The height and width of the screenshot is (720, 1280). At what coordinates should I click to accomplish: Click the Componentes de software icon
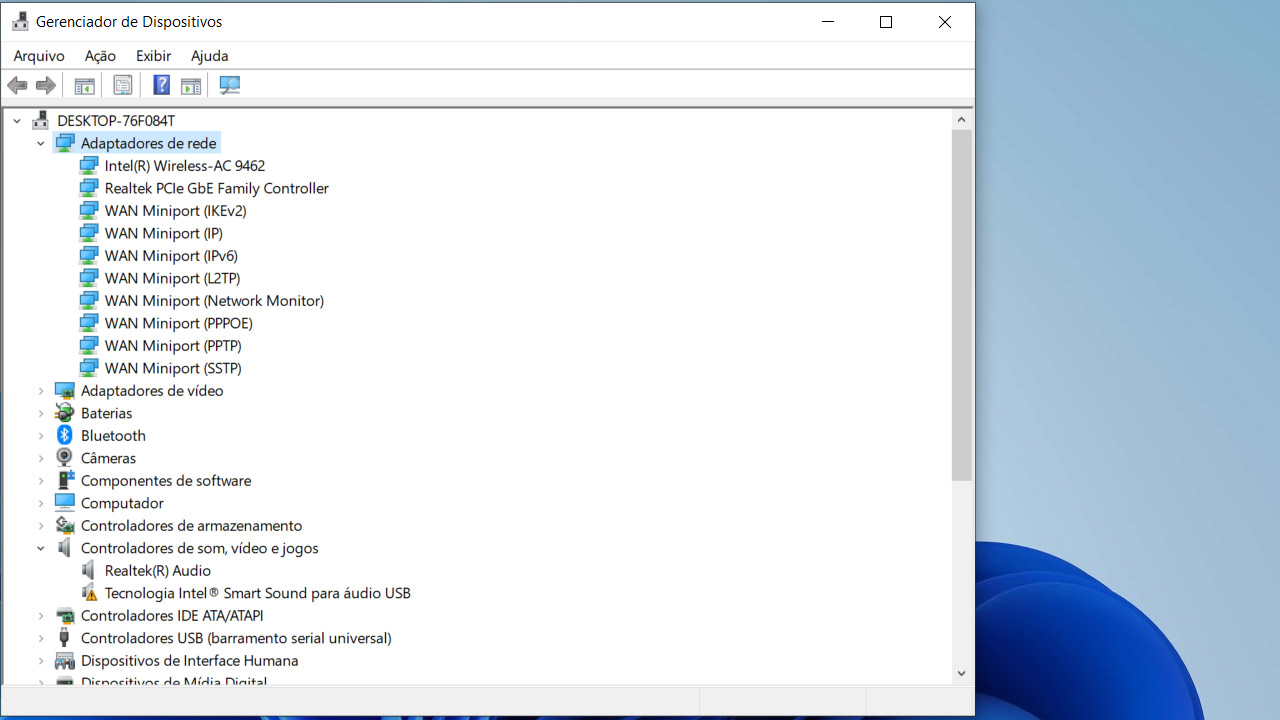coord(65,481)
